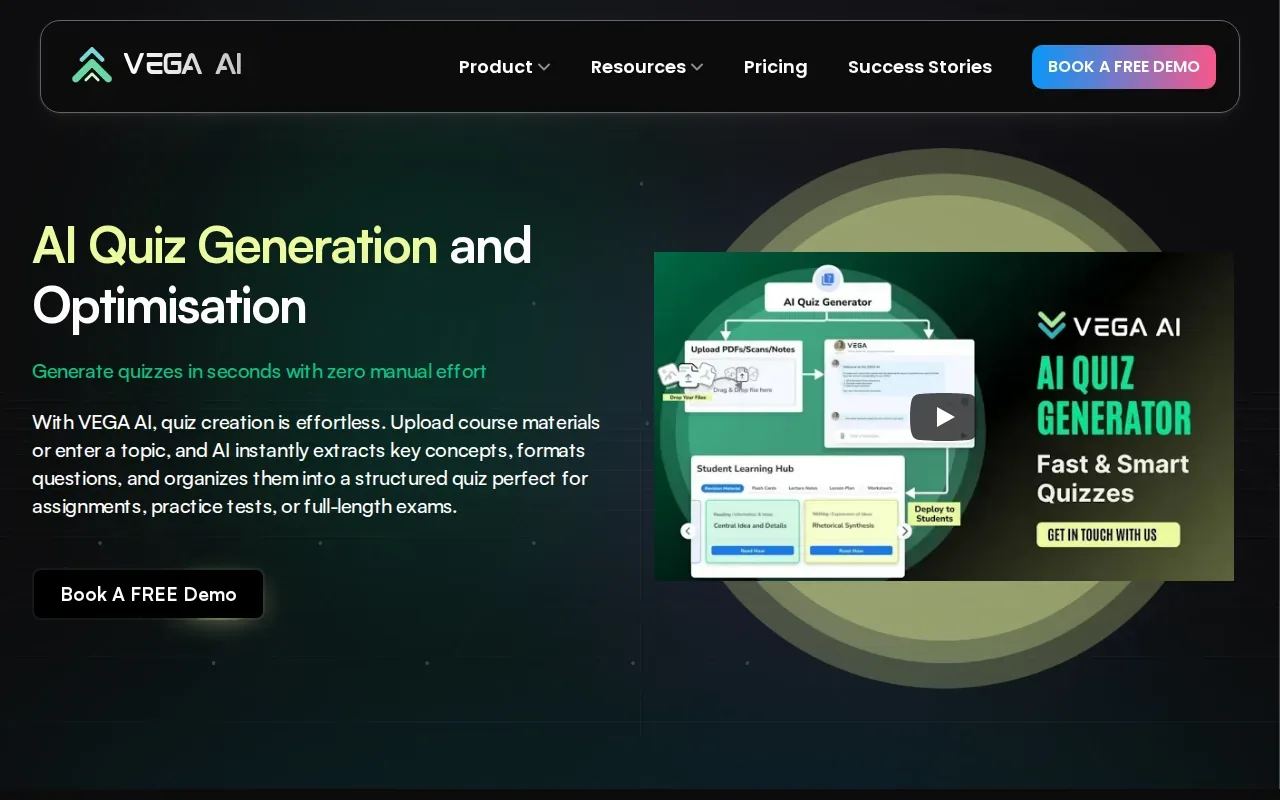Open Success Stories page
Image resolution: width=1280 pixels, height=800 pixels.
[920, 67]
